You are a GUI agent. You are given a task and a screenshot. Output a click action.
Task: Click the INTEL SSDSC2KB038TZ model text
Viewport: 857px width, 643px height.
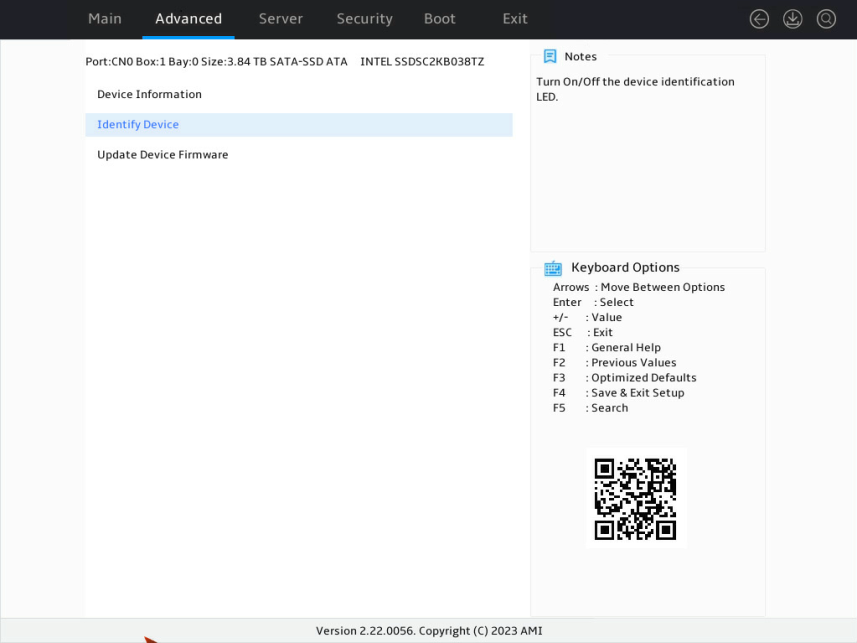pyautogui.click(x=422, y=62)
